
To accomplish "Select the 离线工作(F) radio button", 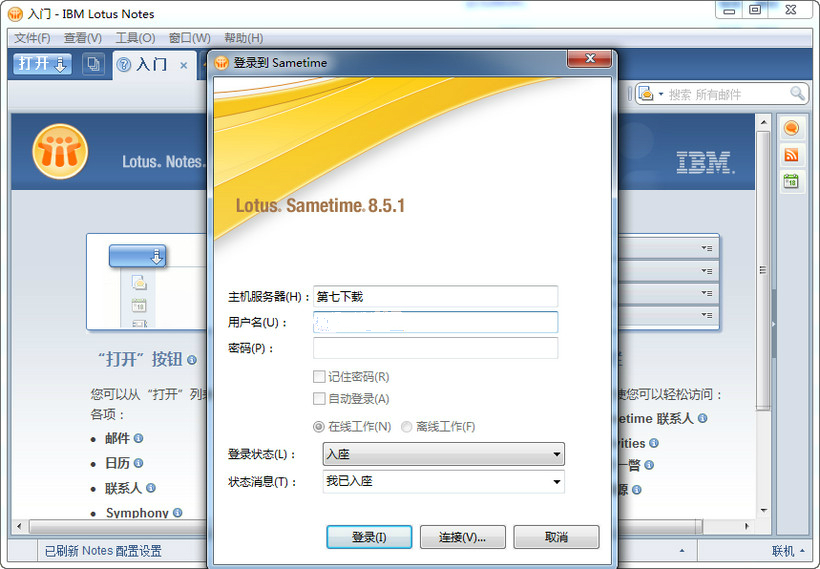I will [406, 427].
